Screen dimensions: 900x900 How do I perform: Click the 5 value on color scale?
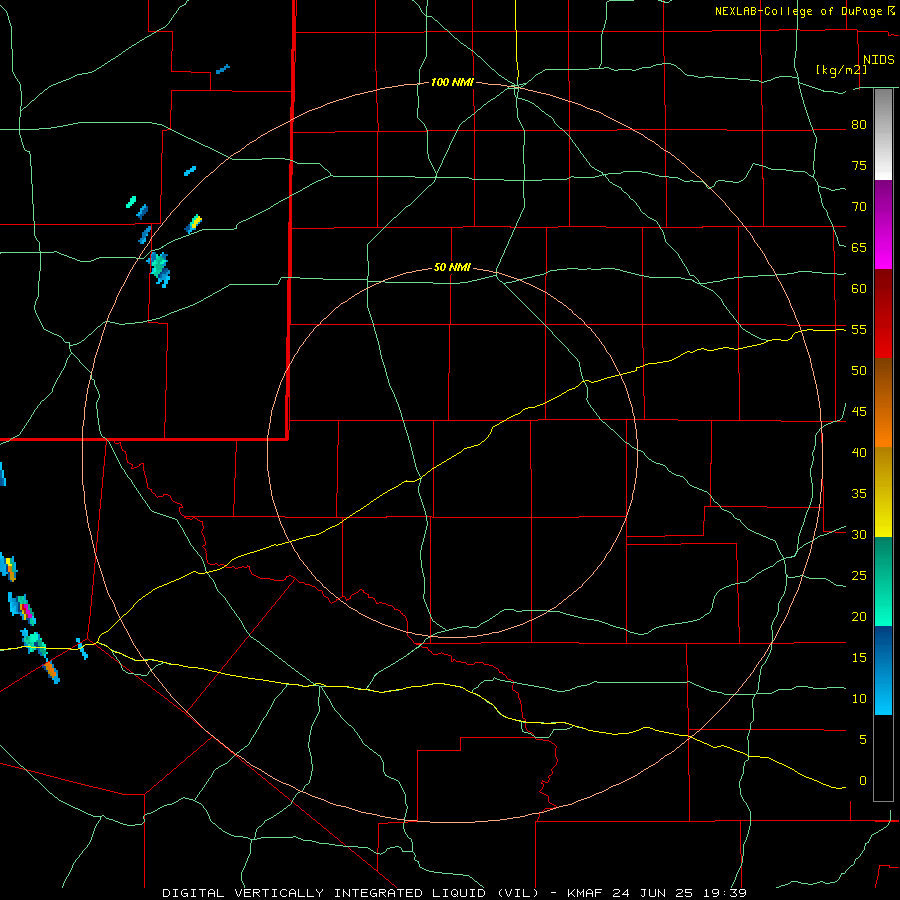point(862,740)
